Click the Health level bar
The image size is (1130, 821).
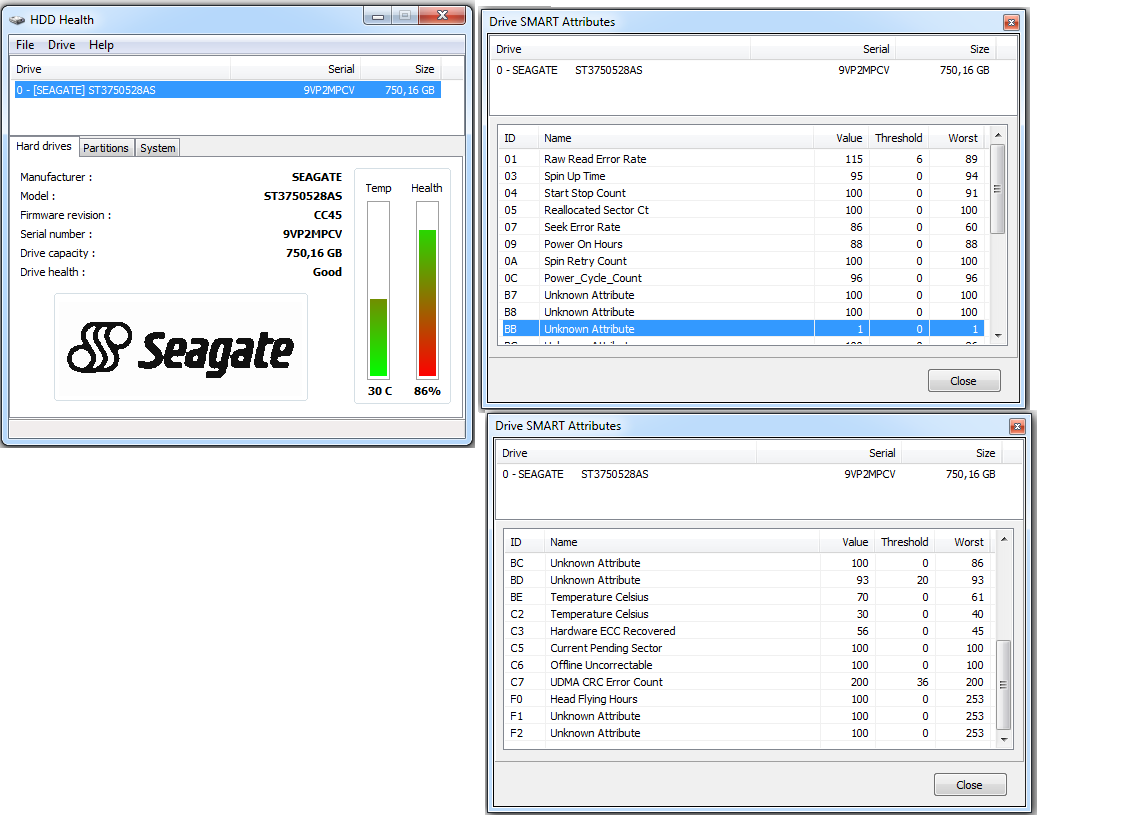tap(427, 290)
